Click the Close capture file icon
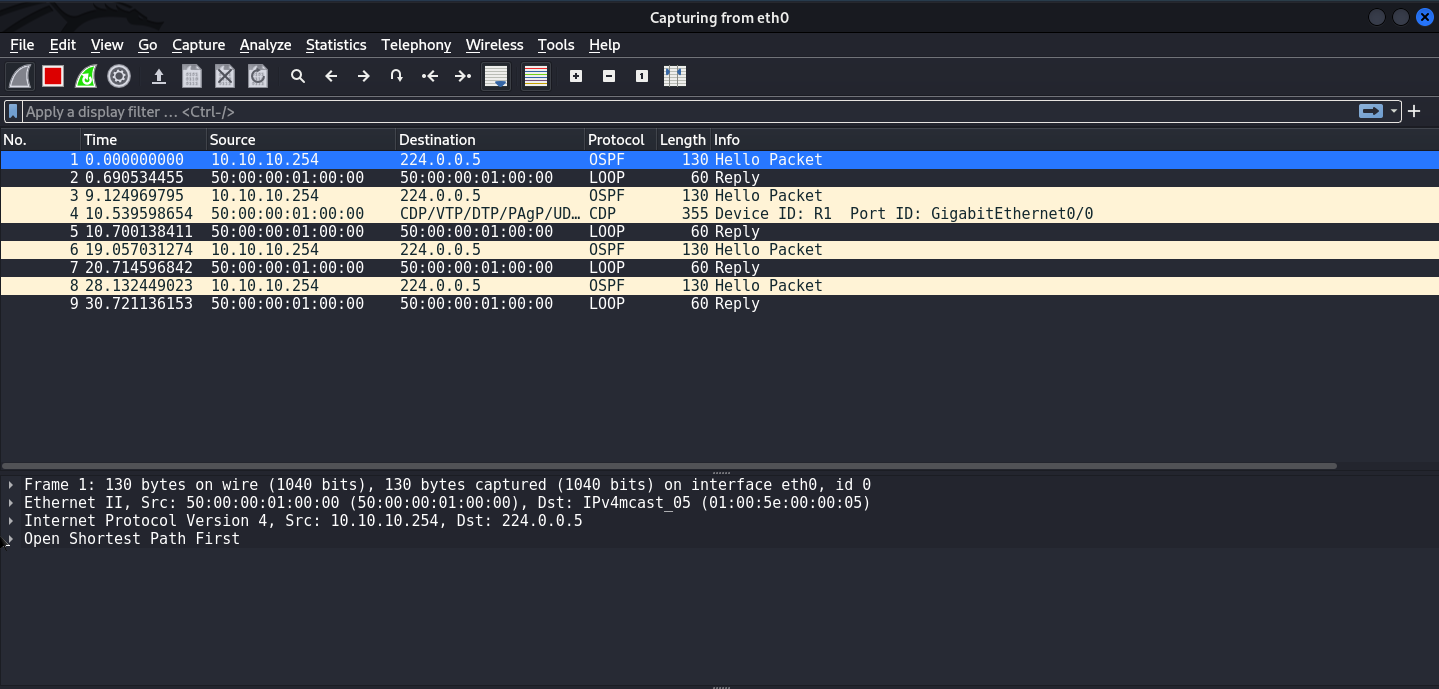This screenshot has width=1439, height=689. point(225,76)
